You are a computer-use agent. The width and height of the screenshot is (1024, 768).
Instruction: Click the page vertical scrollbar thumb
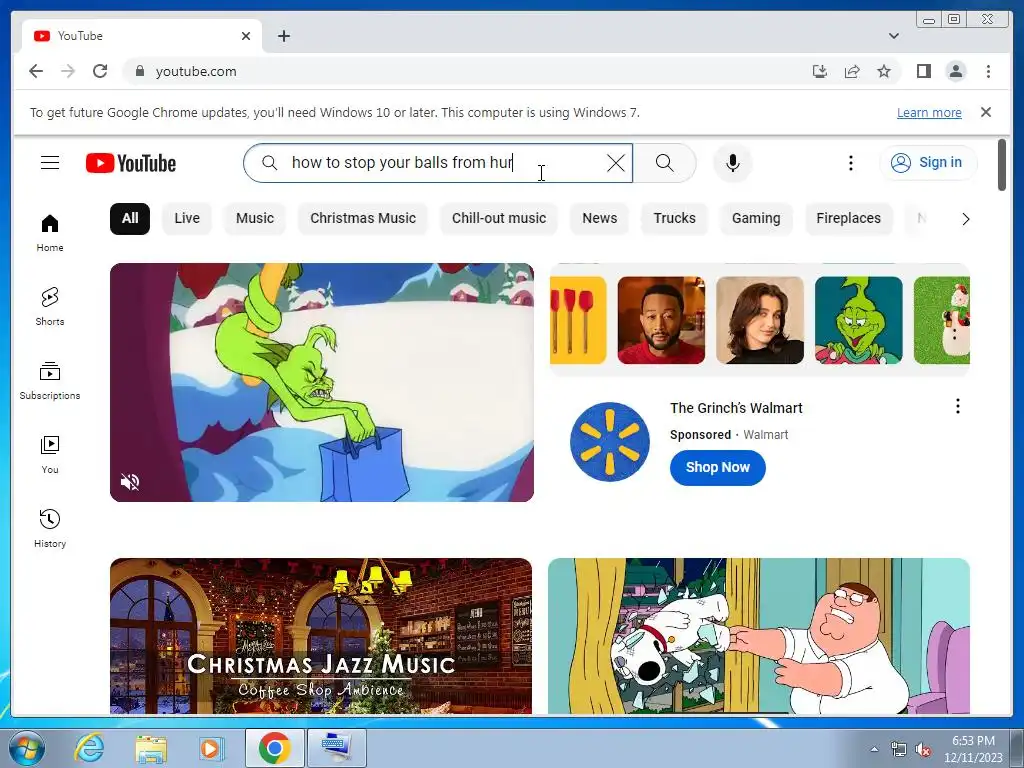click(x=1002, y=166)
